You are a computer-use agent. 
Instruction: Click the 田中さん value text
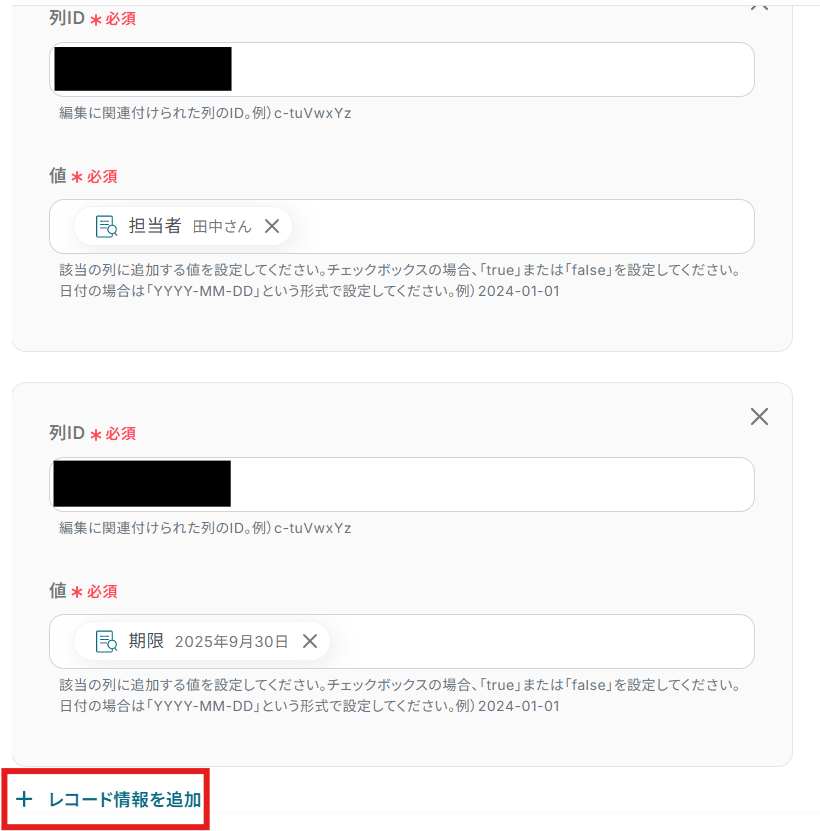click(222, 227)
